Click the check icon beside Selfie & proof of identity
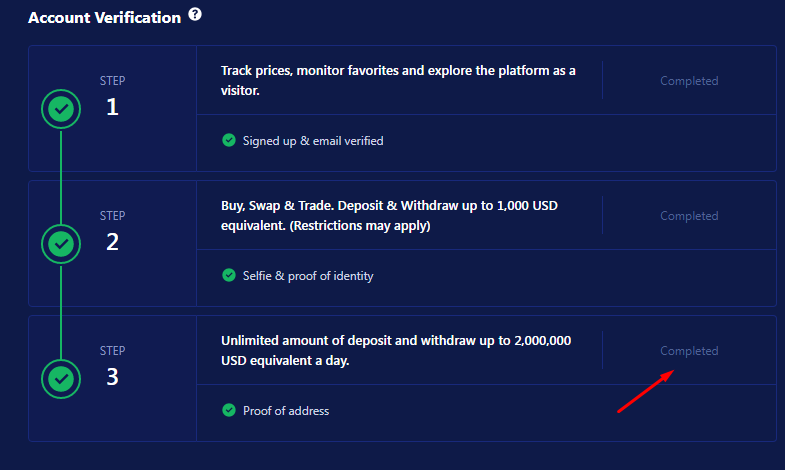 tap(229, 275)
